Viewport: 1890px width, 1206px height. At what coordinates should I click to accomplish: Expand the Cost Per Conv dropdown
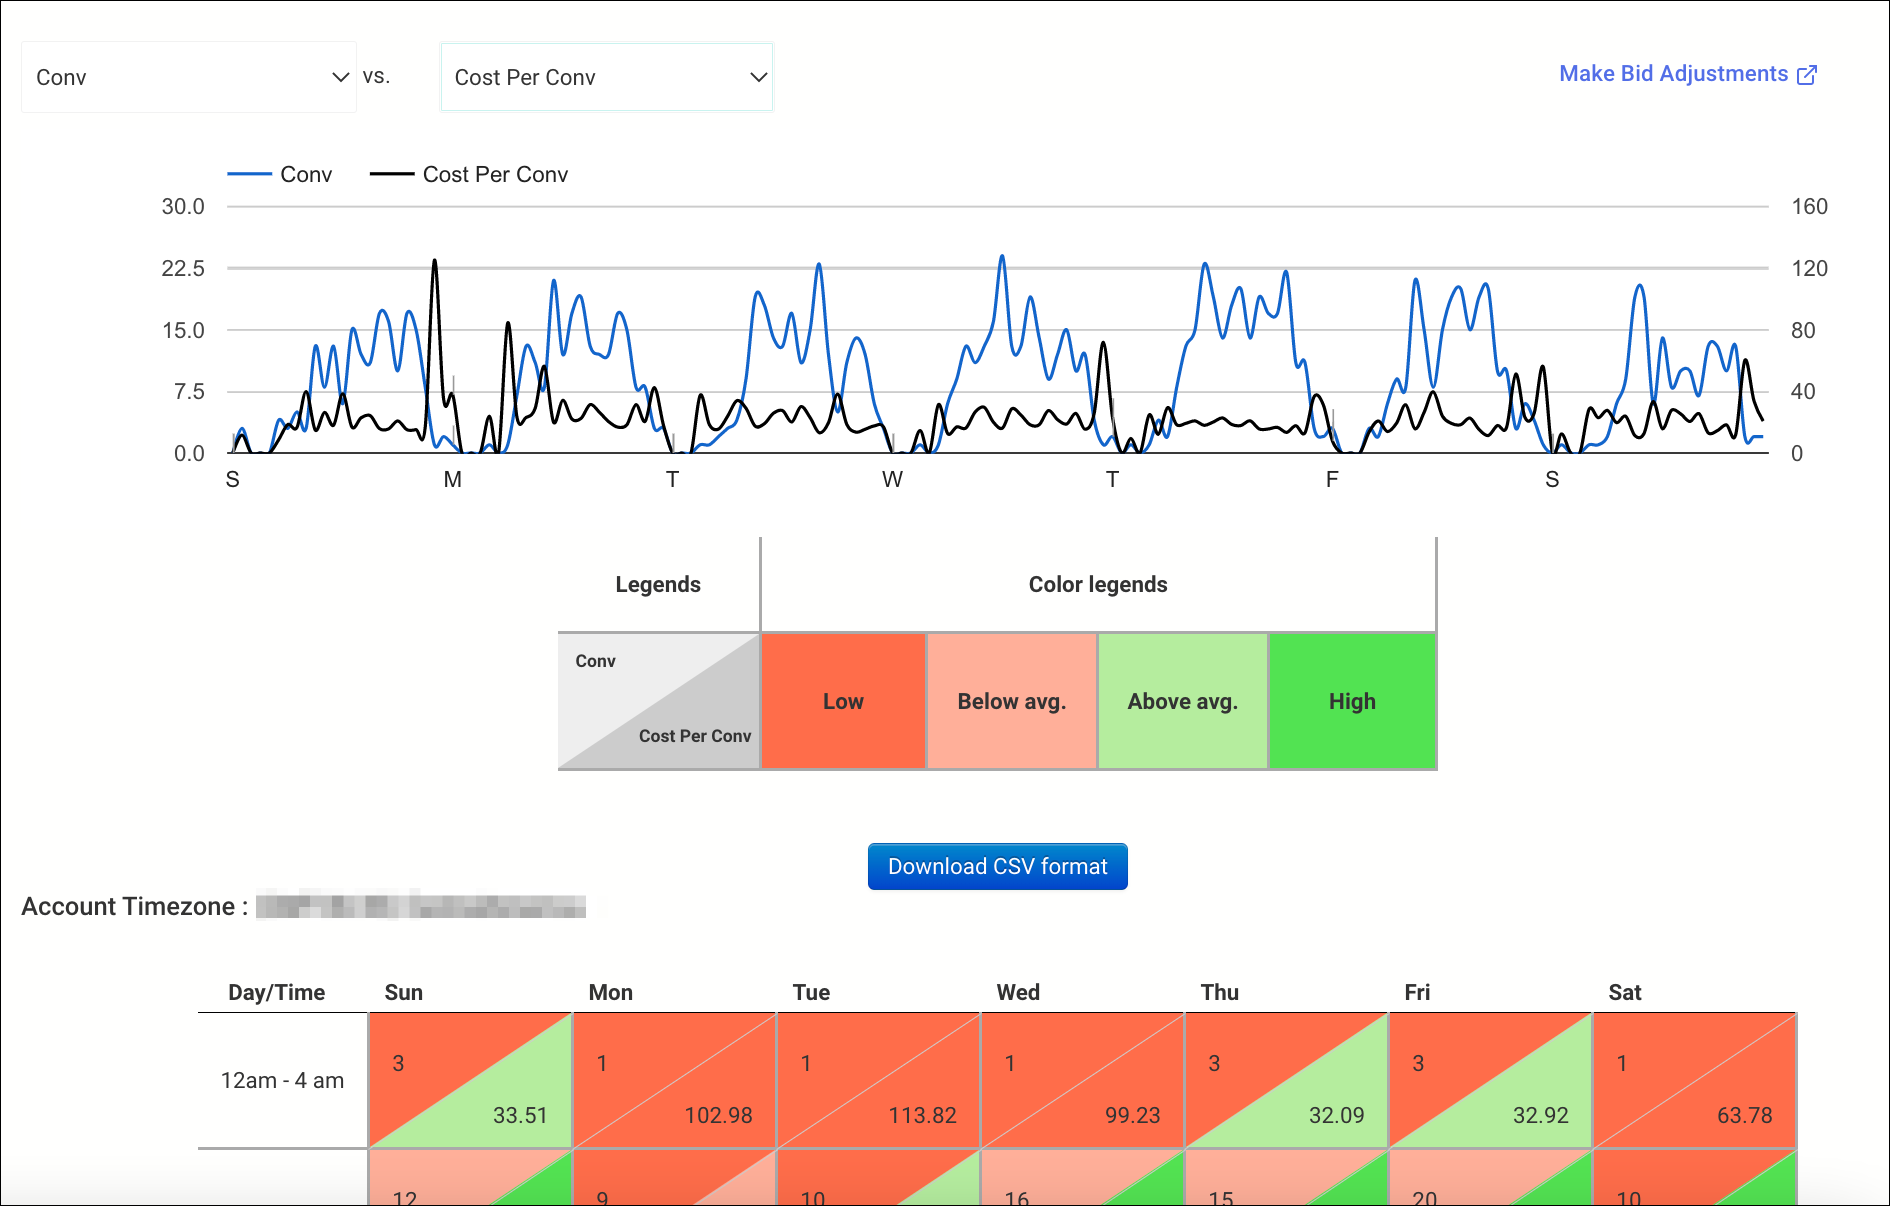tap(607, 77)
